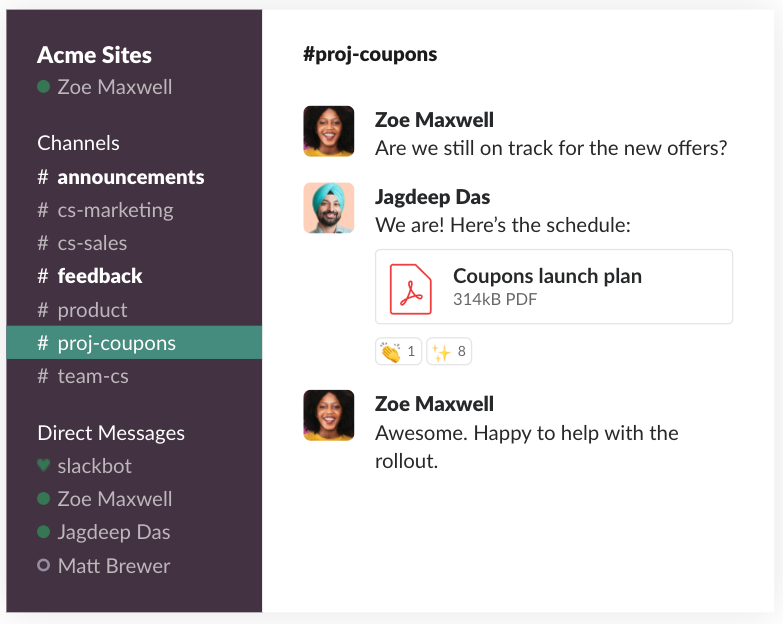Click the #proj-coupons channel title
The height and width of the screenshot is (624, 783).
point(370,54)
